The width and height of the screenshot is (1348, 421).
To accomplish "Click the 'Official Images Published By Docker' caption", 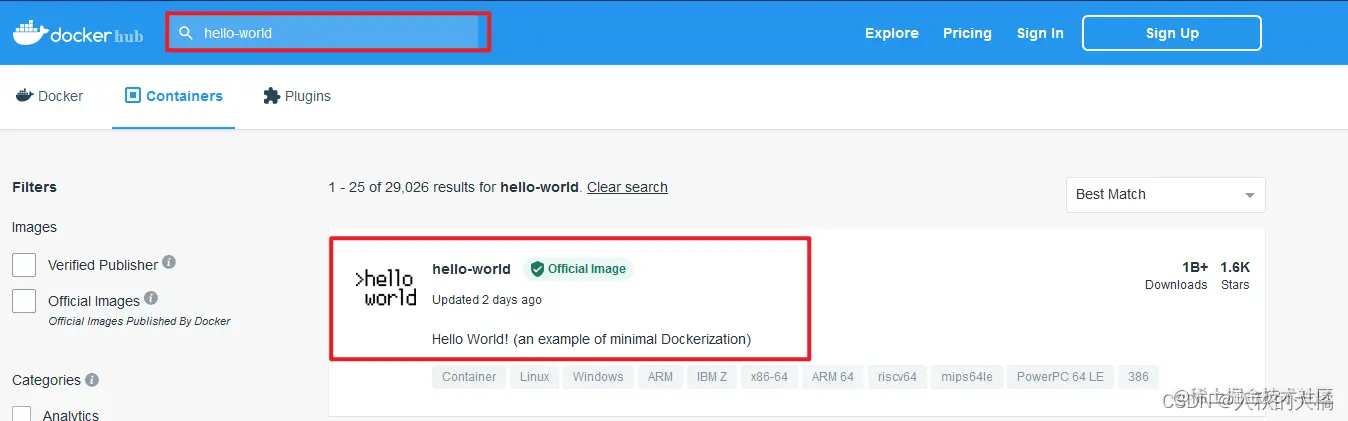I will pos(139,321).
